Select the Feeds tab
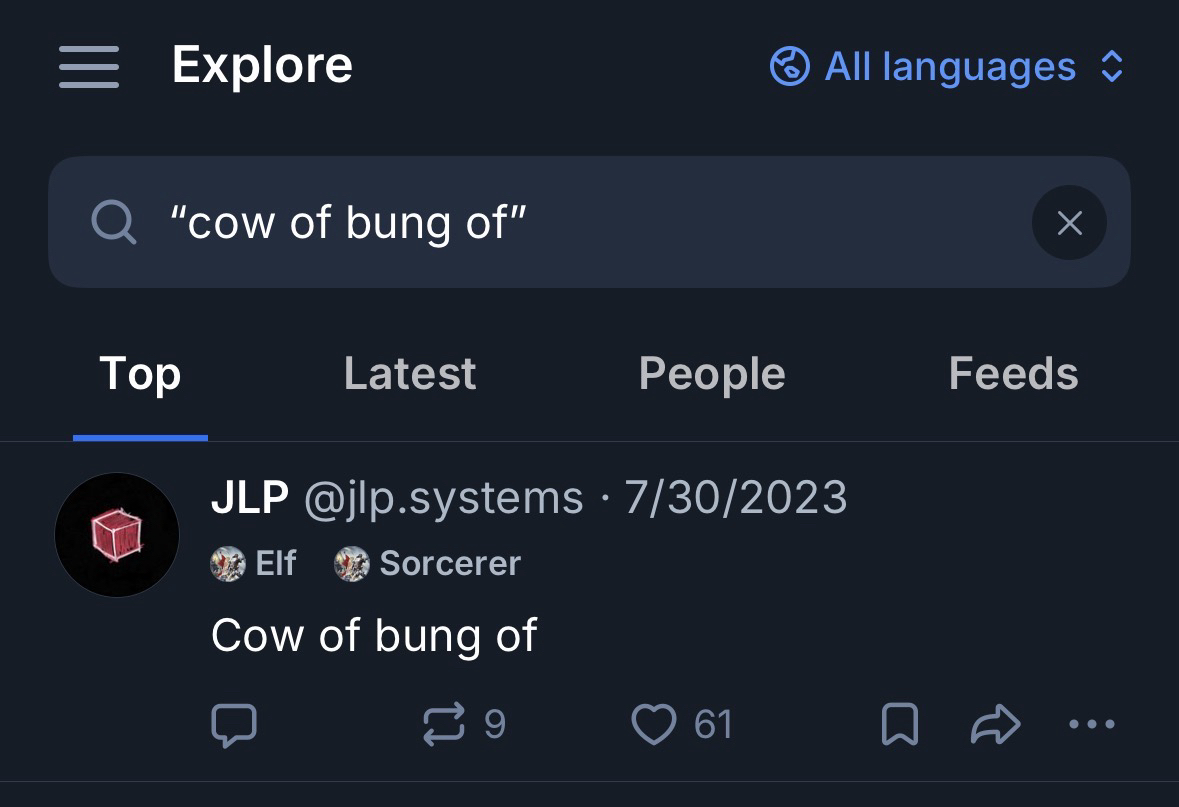 (x=1013, y=375)
